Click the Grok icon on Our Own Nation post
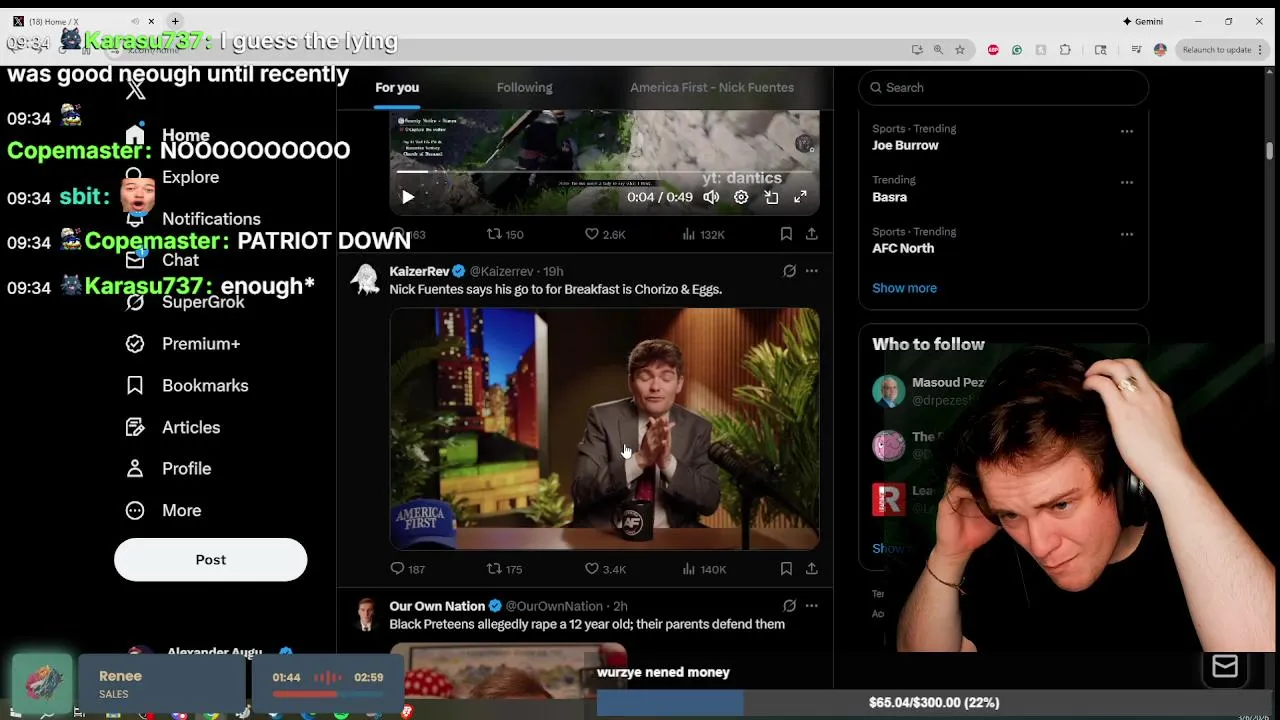Viewport: 1280px width, 720px height. tap(789, 606)
